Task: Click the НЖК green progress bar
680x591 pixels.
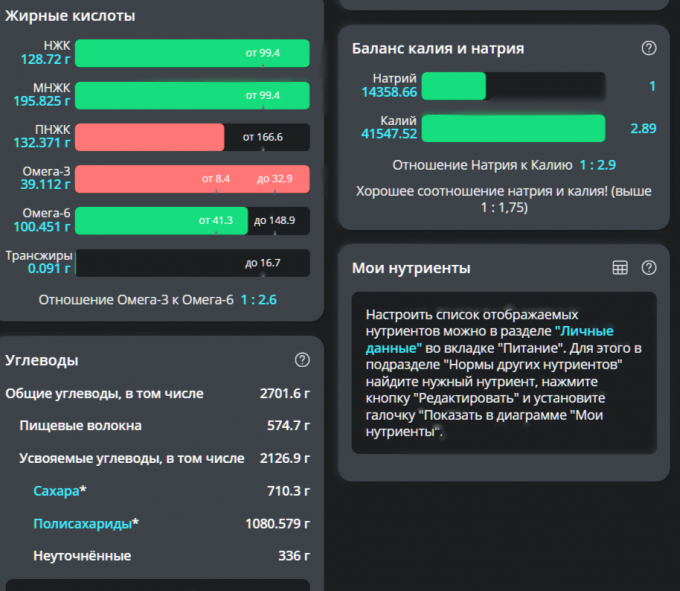Action: pyautogui.click(x=192, y=53)
